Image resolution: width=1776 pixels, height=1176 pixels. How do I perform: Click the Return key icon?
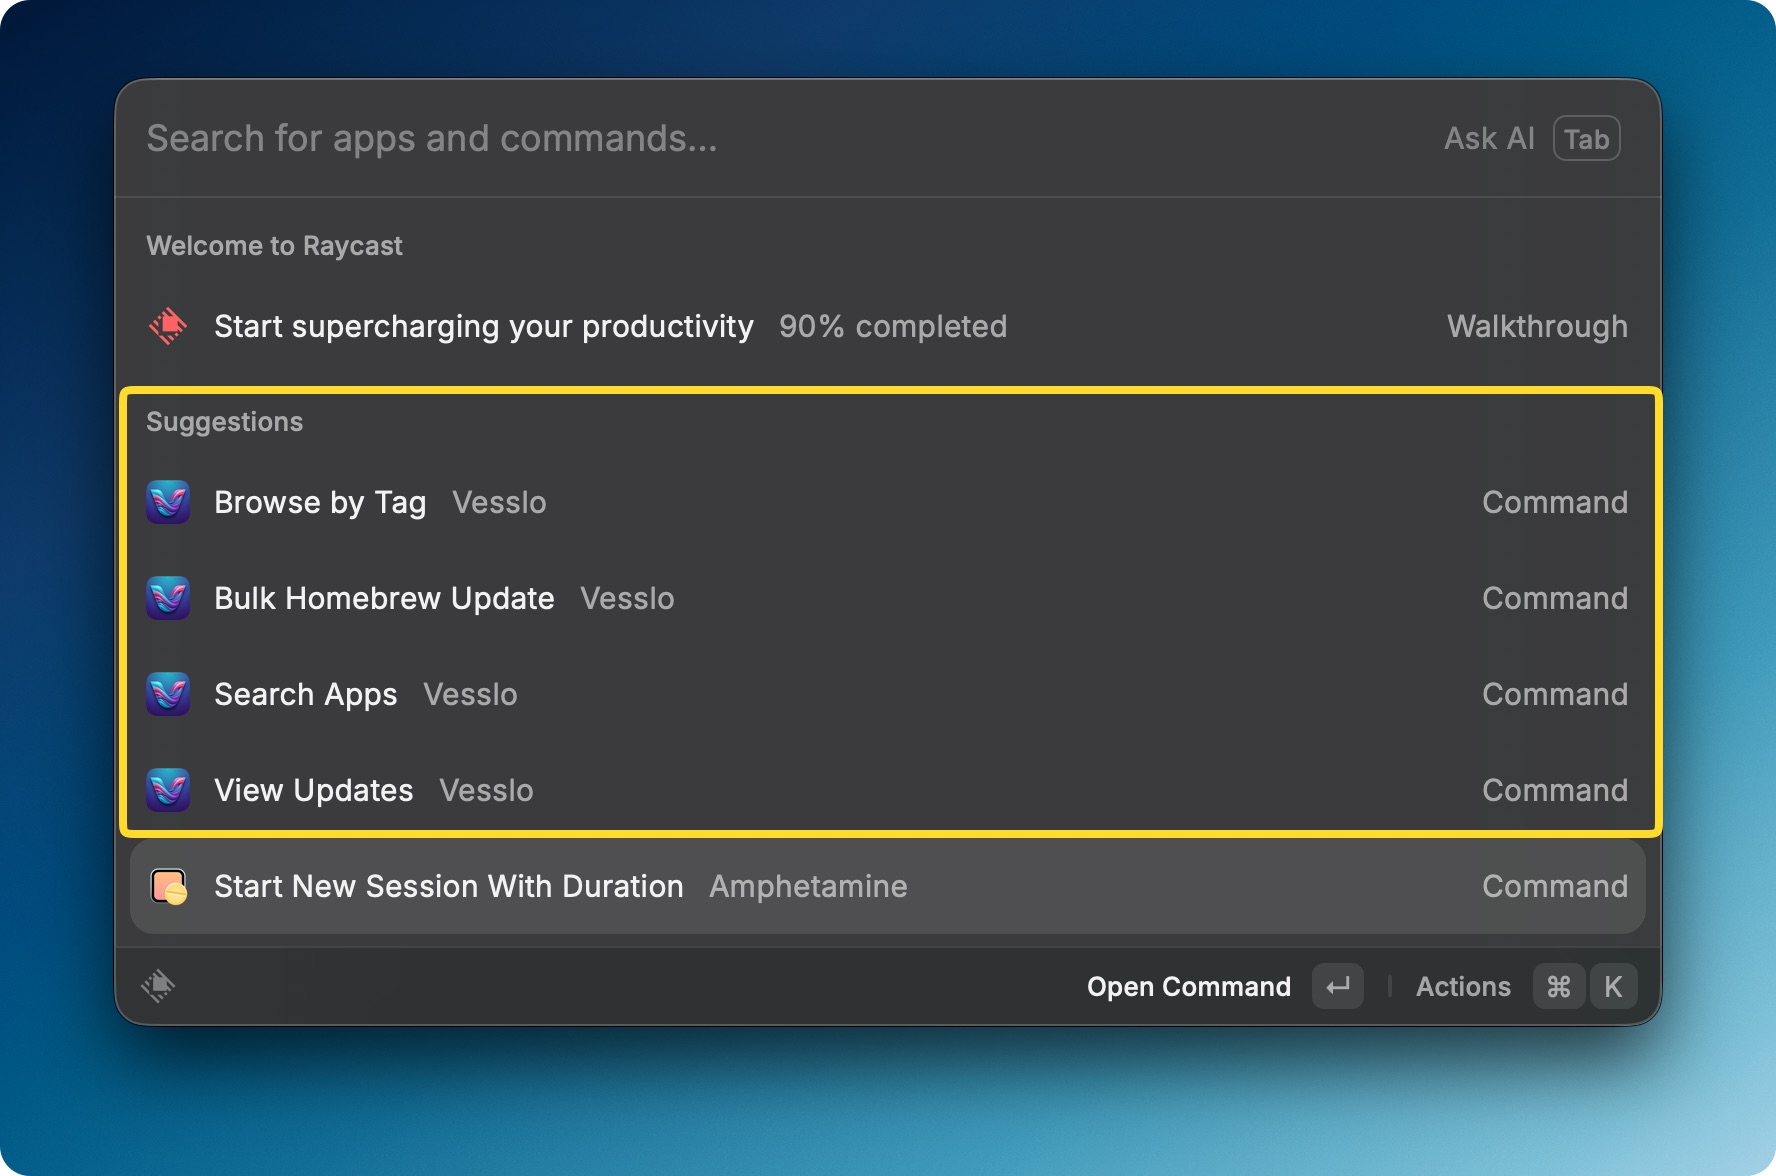click(x=1338, y=986)
